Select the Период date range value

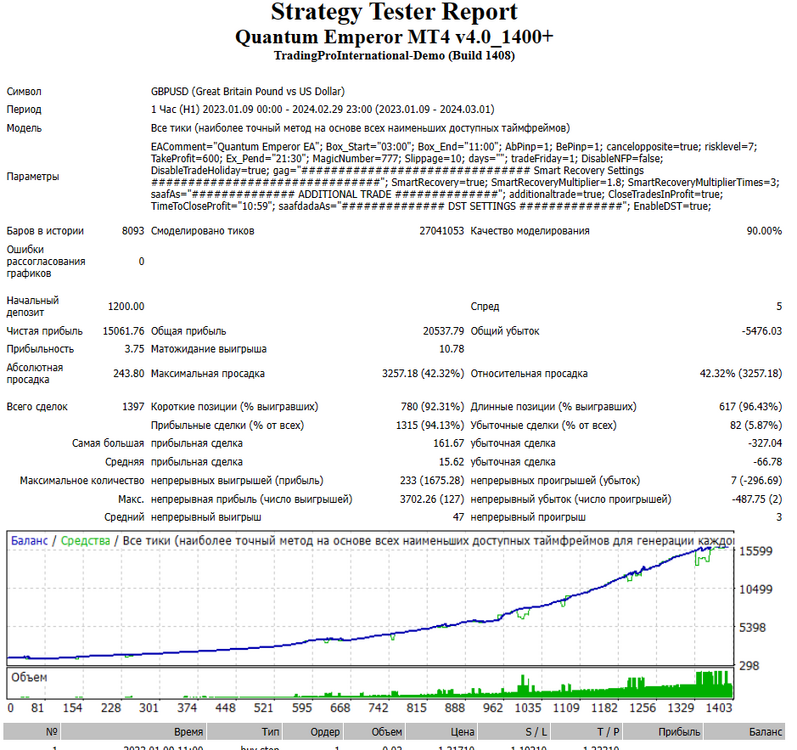(322, 110)
